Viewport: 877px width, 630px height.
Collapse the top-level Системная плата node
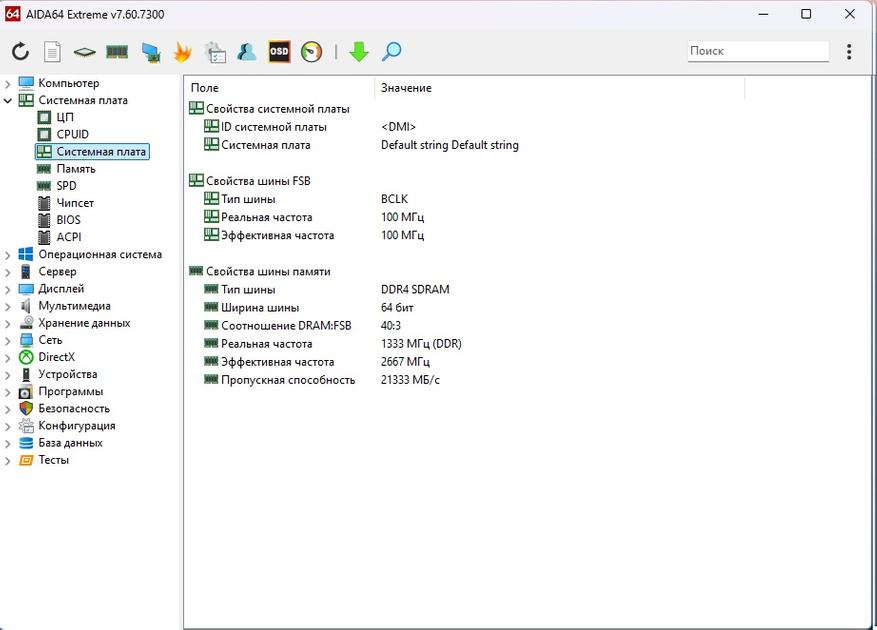[x=7, y=101]
